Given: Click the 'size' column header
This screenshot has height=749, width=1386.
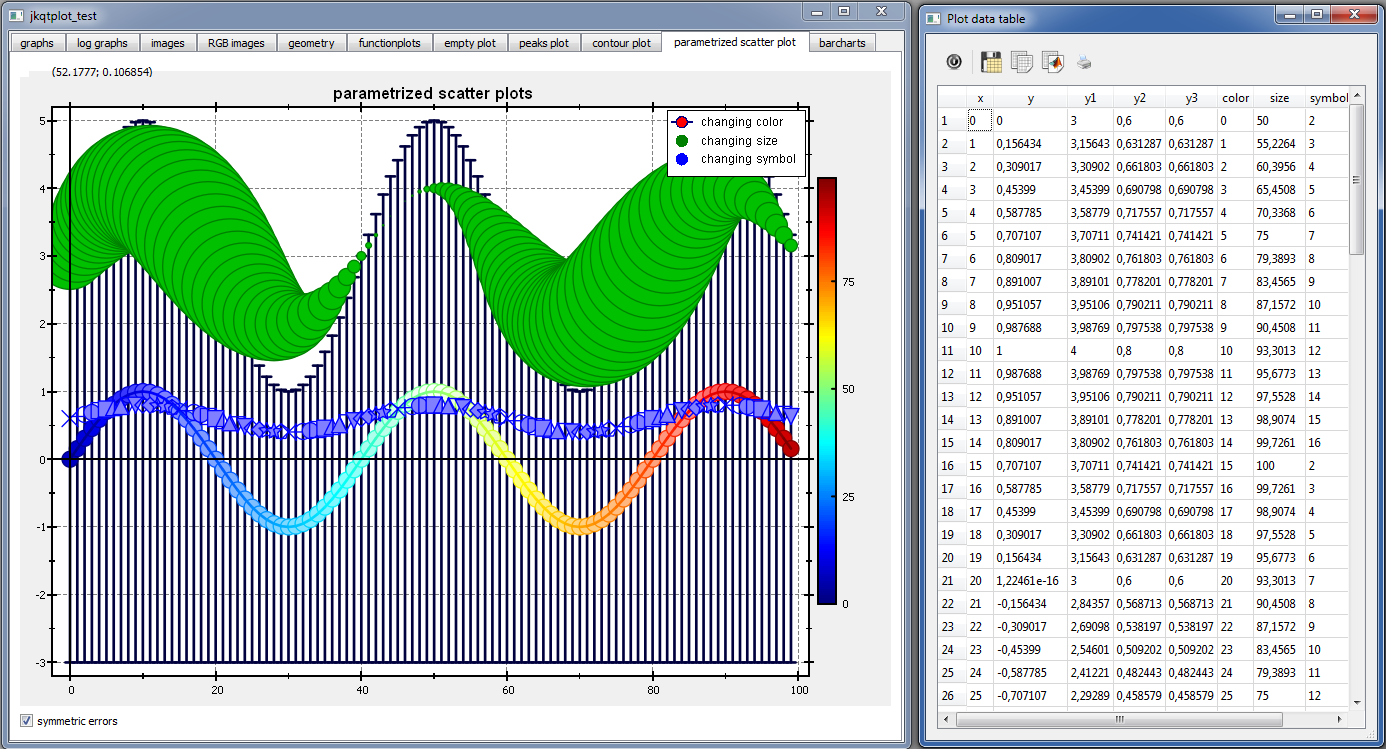Looking at the screenshot, I should point(1280,98).
